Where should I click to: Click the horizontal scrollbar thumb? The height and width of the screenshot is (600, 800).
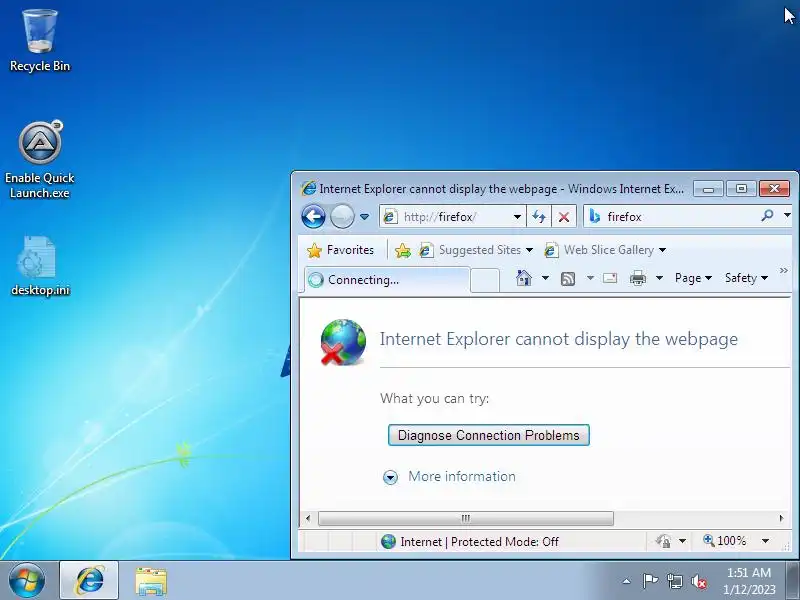466,518
